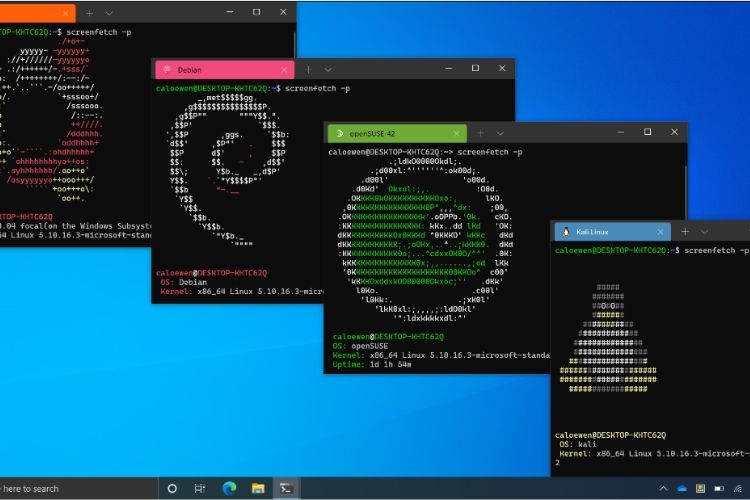Click 'OS: Debian' text in Debian window
The image size is (750, 500).
click(183, 282)
